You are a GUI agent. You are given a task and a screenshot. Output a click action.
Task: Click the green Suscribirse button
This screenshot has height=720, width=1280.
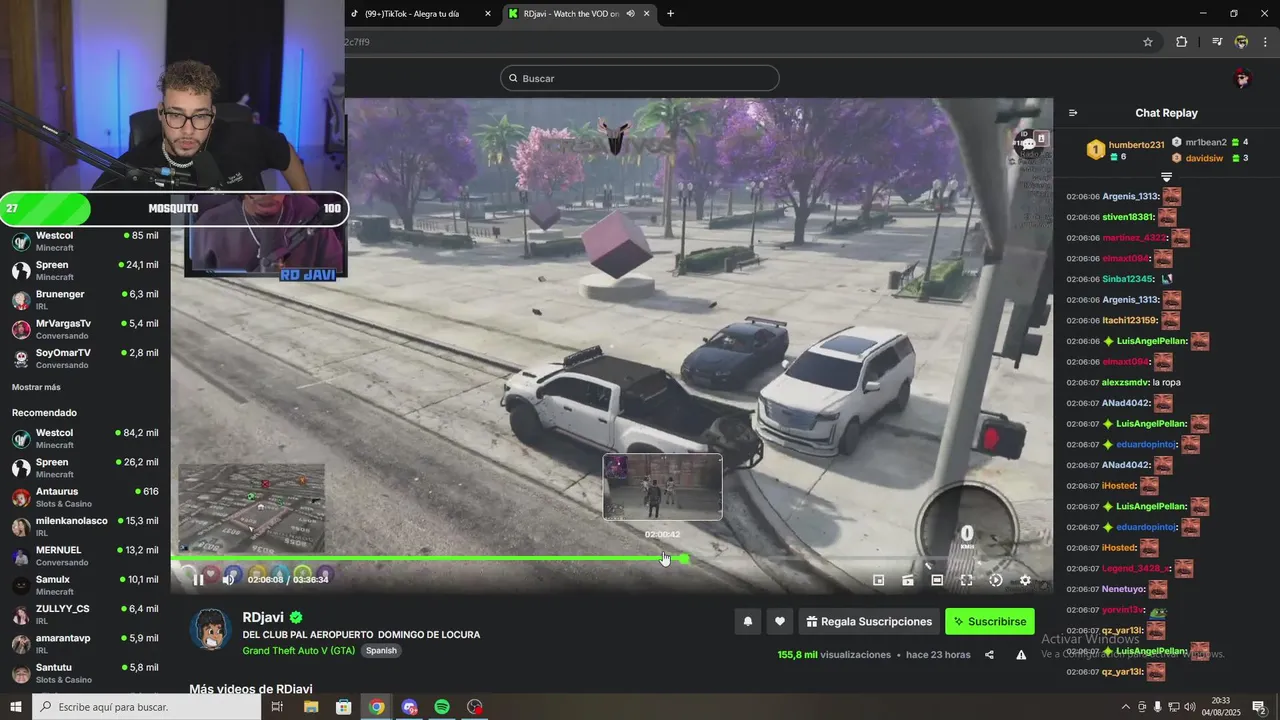pos(990,621)
